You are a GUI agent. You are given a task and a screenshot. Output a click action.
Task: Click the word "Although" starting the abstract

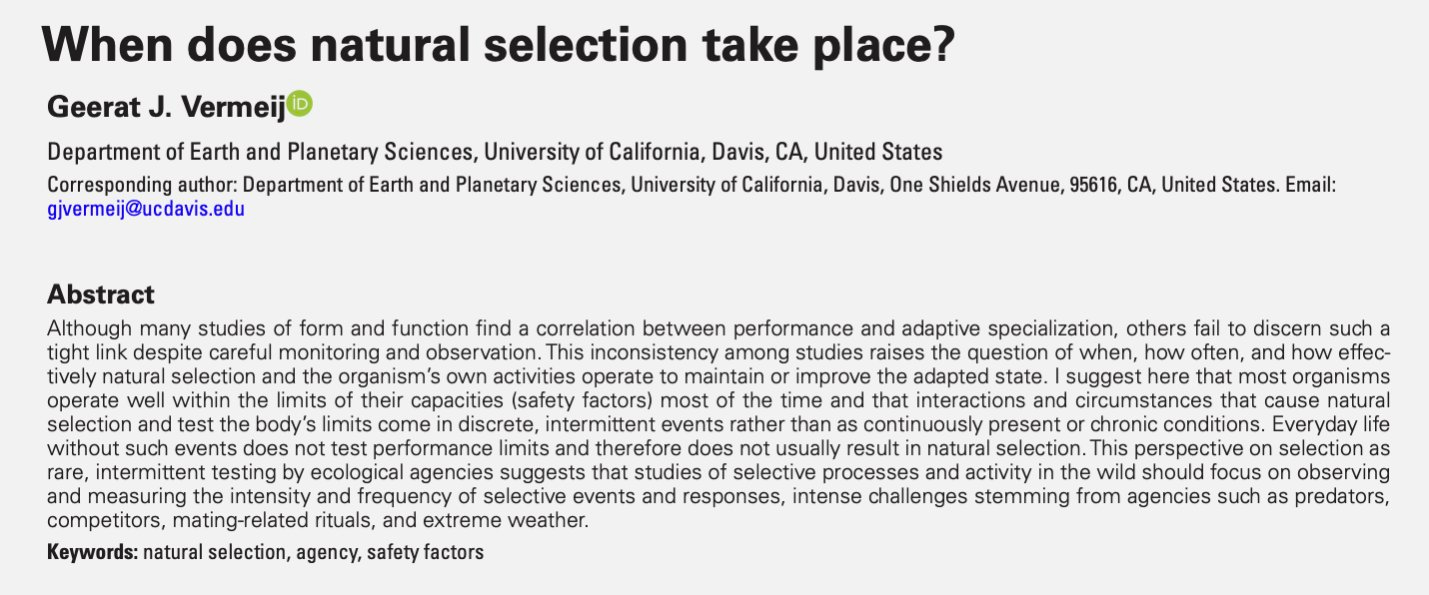click(85, 329)
